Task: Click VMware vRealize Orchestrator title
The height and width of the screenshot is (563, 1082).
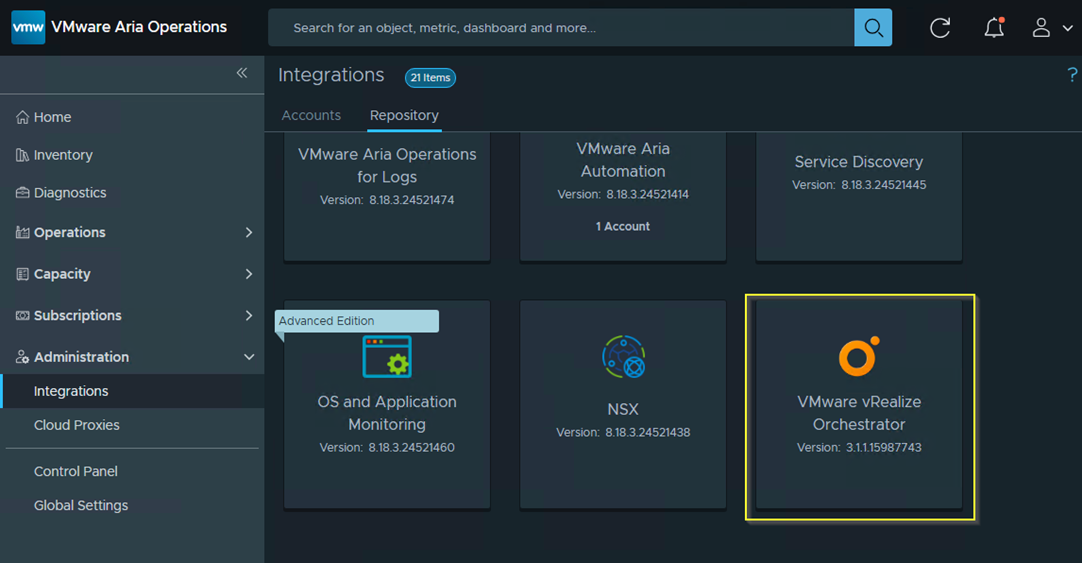Action: (x=859, y=413)
